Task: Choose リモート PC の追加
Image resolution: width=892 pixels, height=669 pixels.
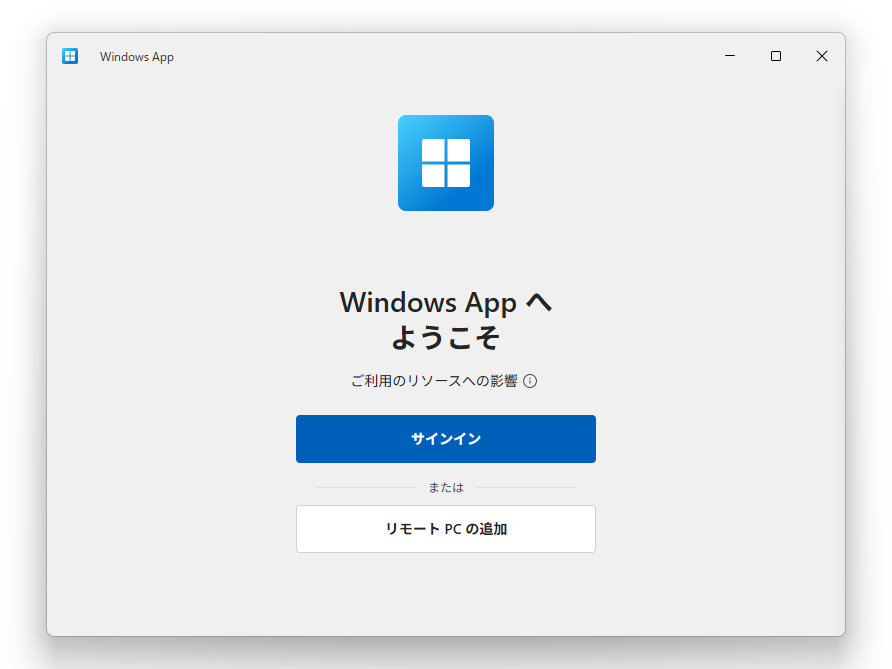Action: tap(445, 529)
